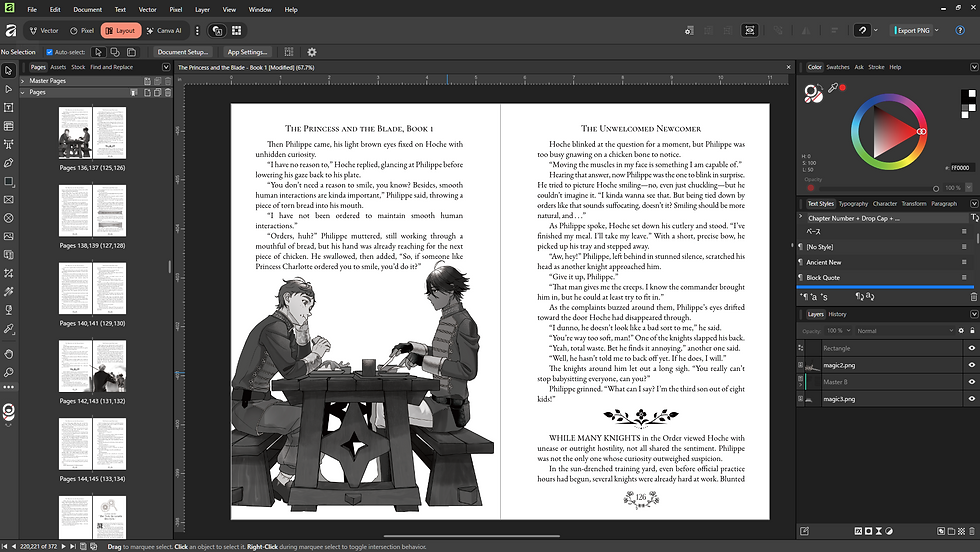Click the Preview mode eye icon
This screenshot has height=552, width=980.
pos(749,30)
